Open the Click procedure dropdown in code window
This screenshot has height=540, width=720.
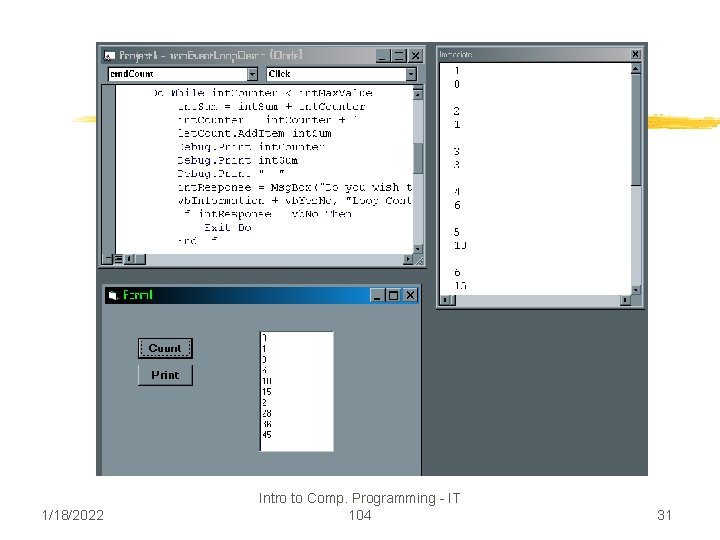tap(411, 74)
